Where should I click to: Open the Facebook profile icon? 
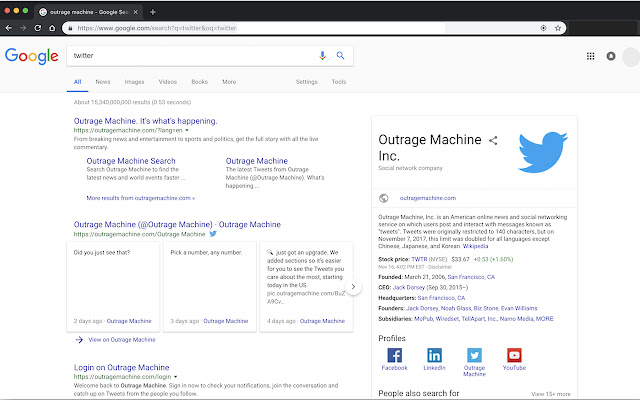pos(394,355)
